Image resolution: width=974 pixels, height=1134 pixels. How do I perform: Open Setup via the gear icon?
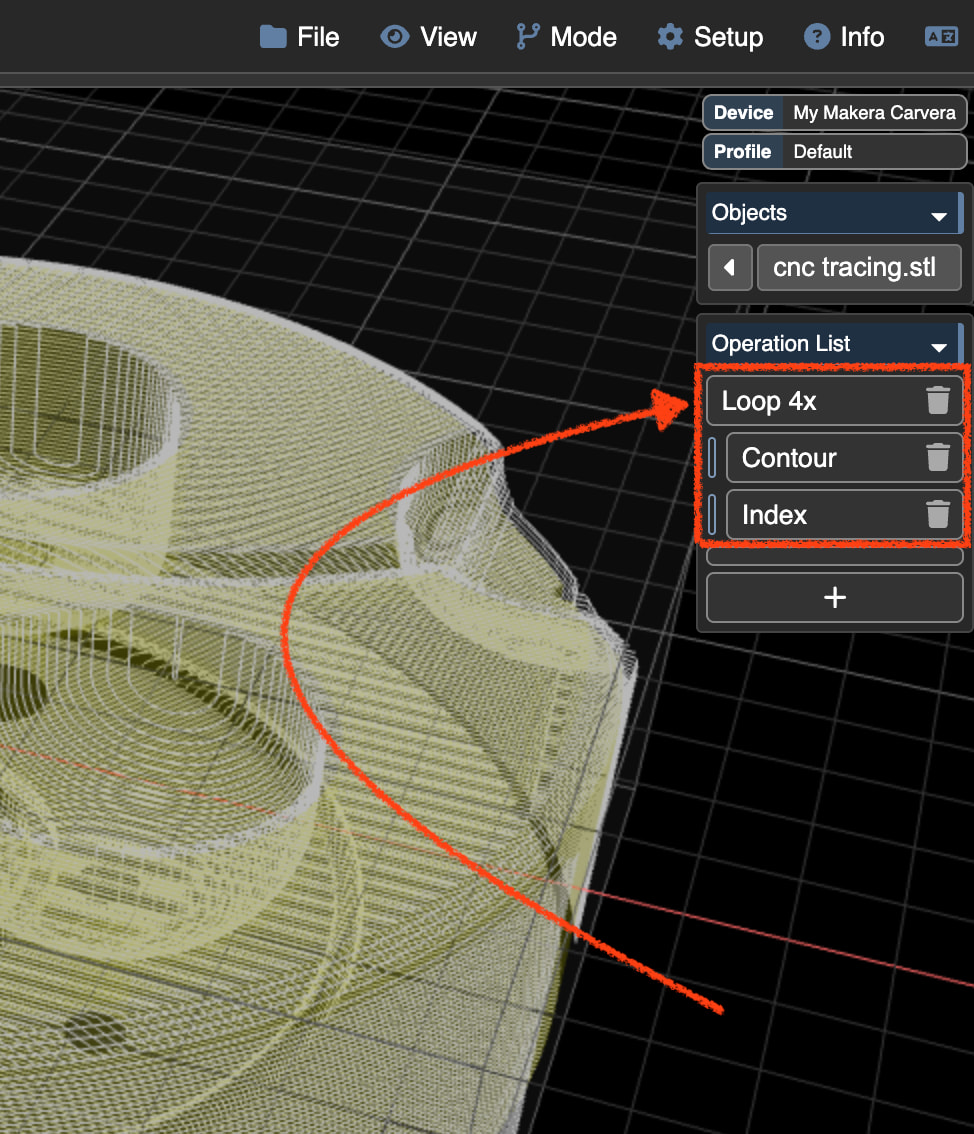tap(669, 37)
